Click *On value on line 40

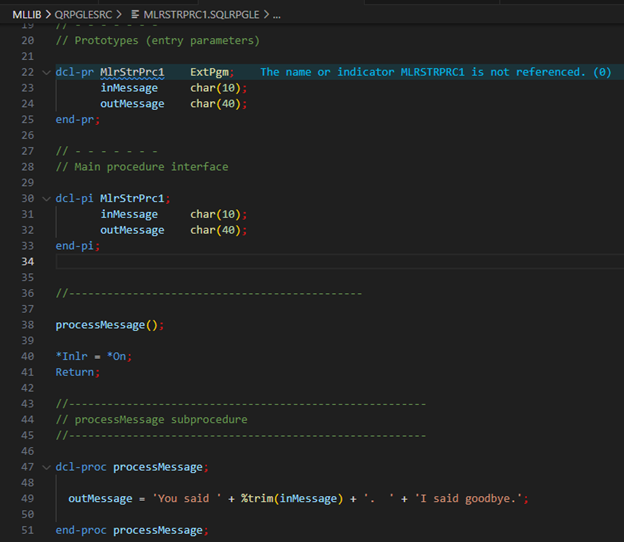coord(117,356)
